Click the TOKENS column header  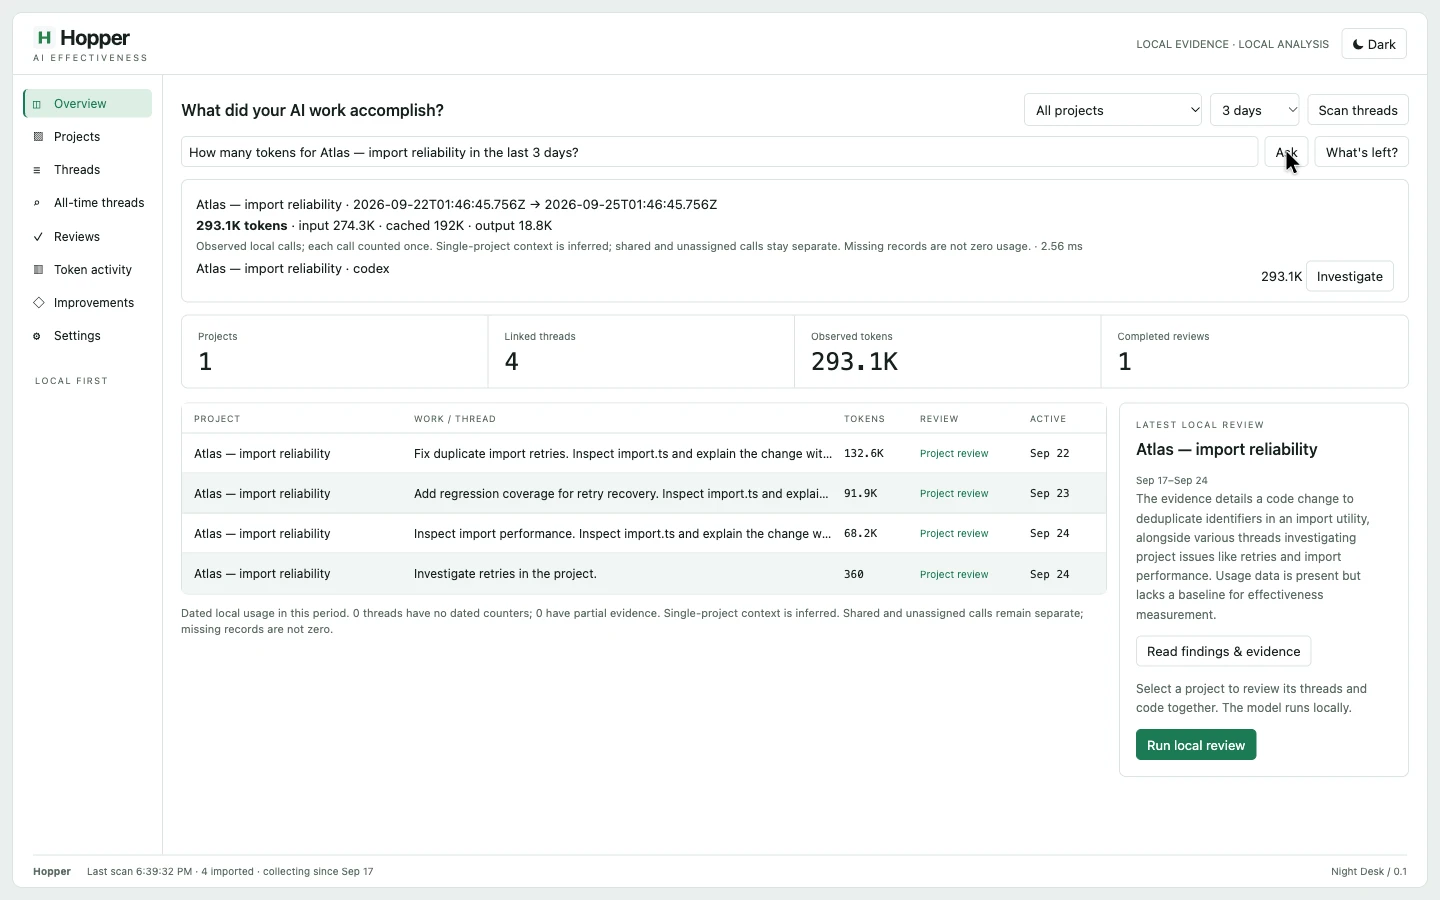point(864,419)
